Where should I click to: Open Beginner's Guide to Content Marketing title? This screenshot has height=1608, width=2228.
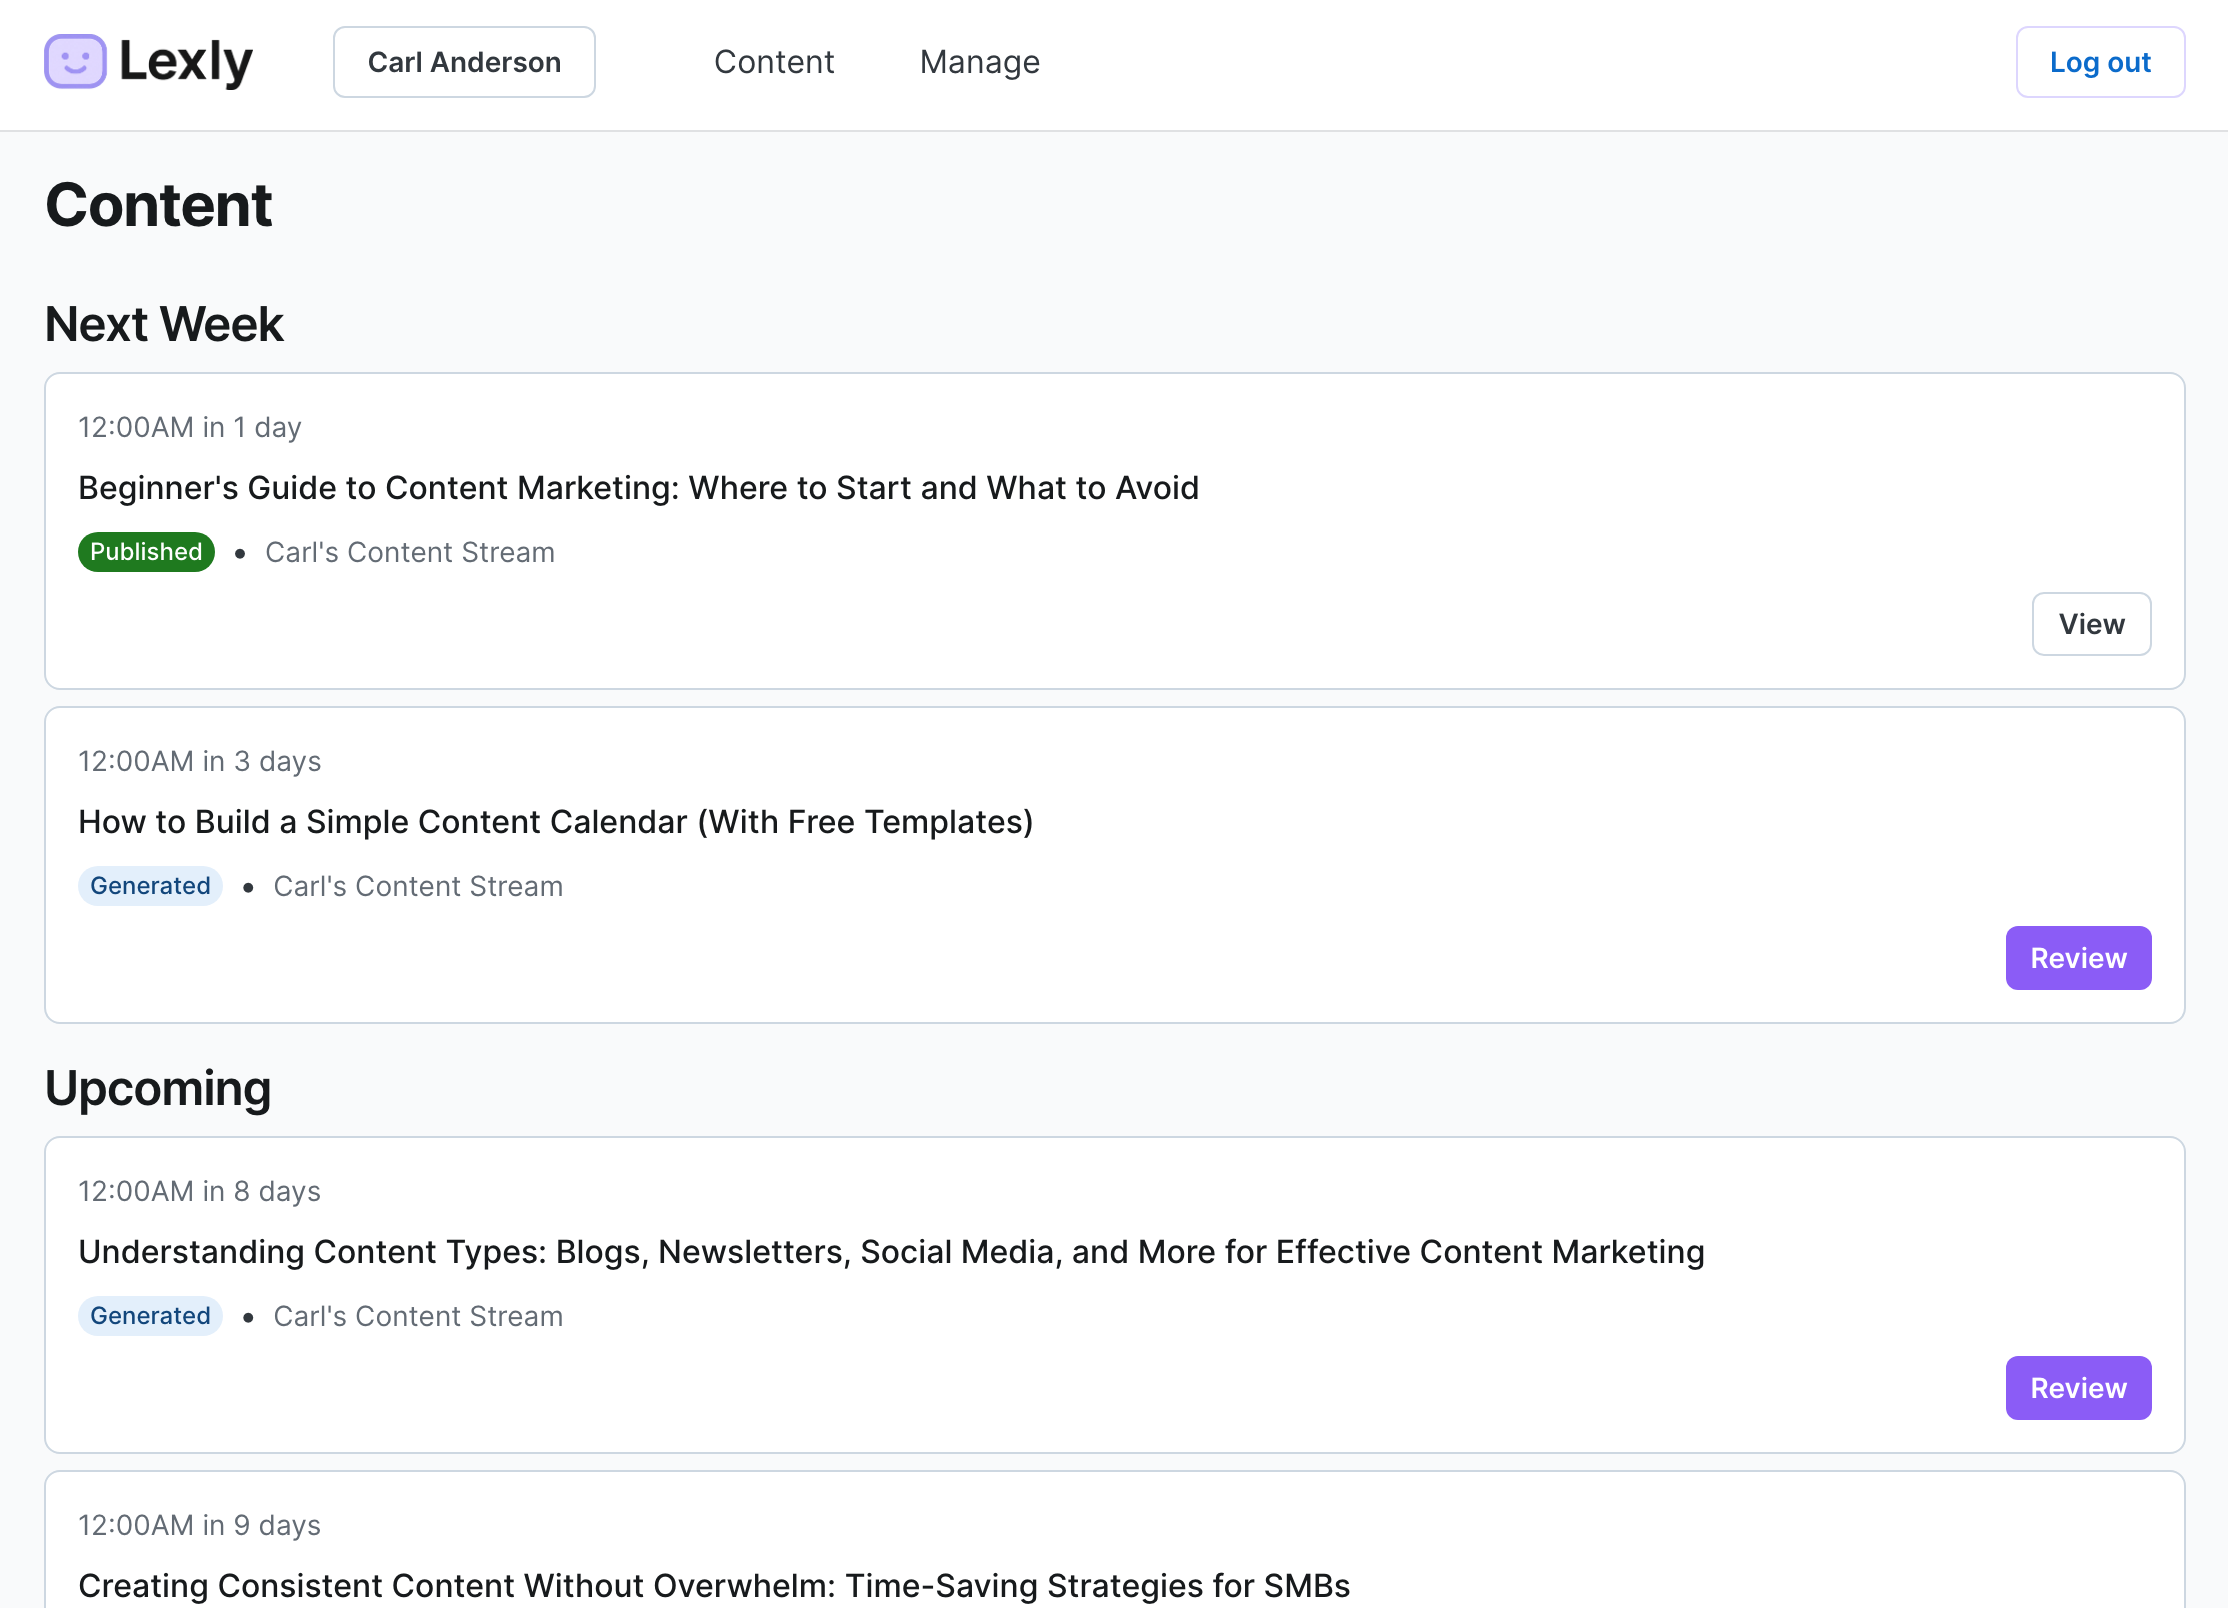pos(638,488)
